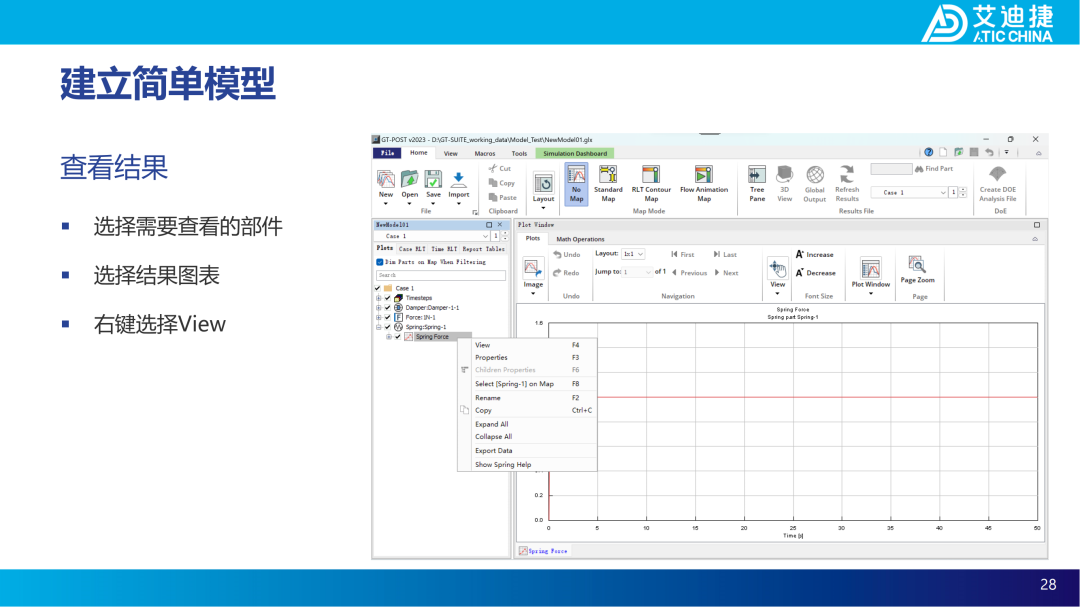Select the Flow Animation Map icon

703,174
